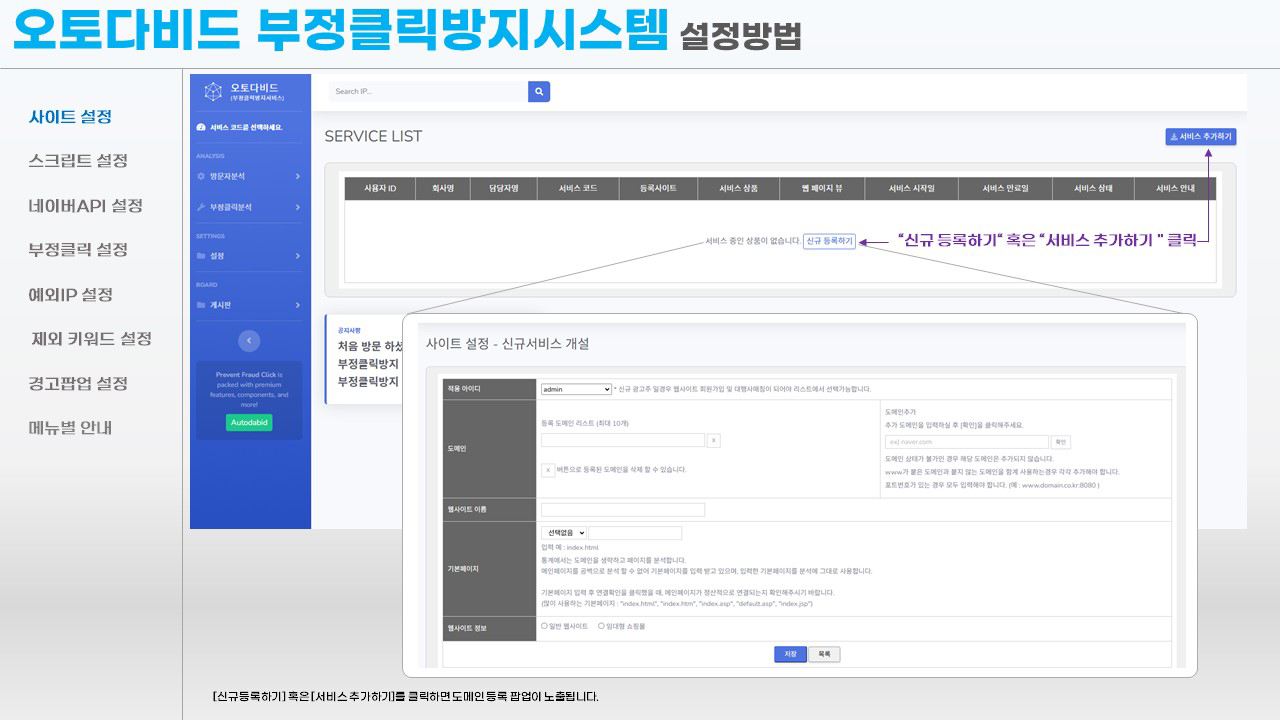Expand the 방문자분석 menu chevron

pos(297,176)
